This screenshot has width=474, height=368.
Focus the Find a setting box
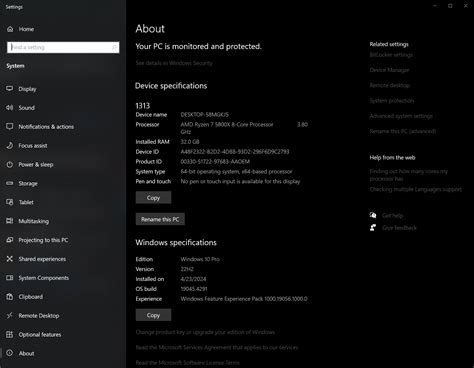tap(63, 47)
